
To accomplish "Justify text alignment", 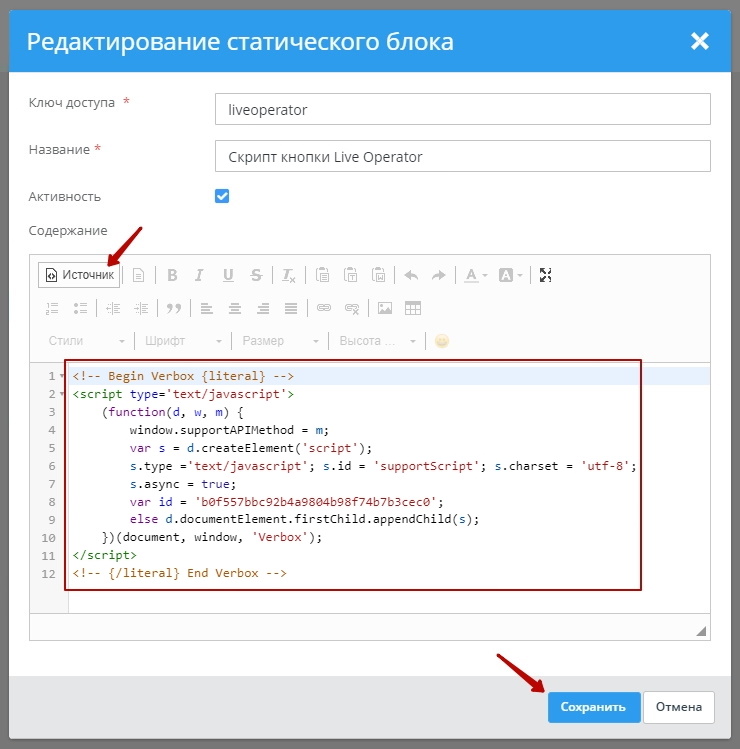I will tap(291, 308).
